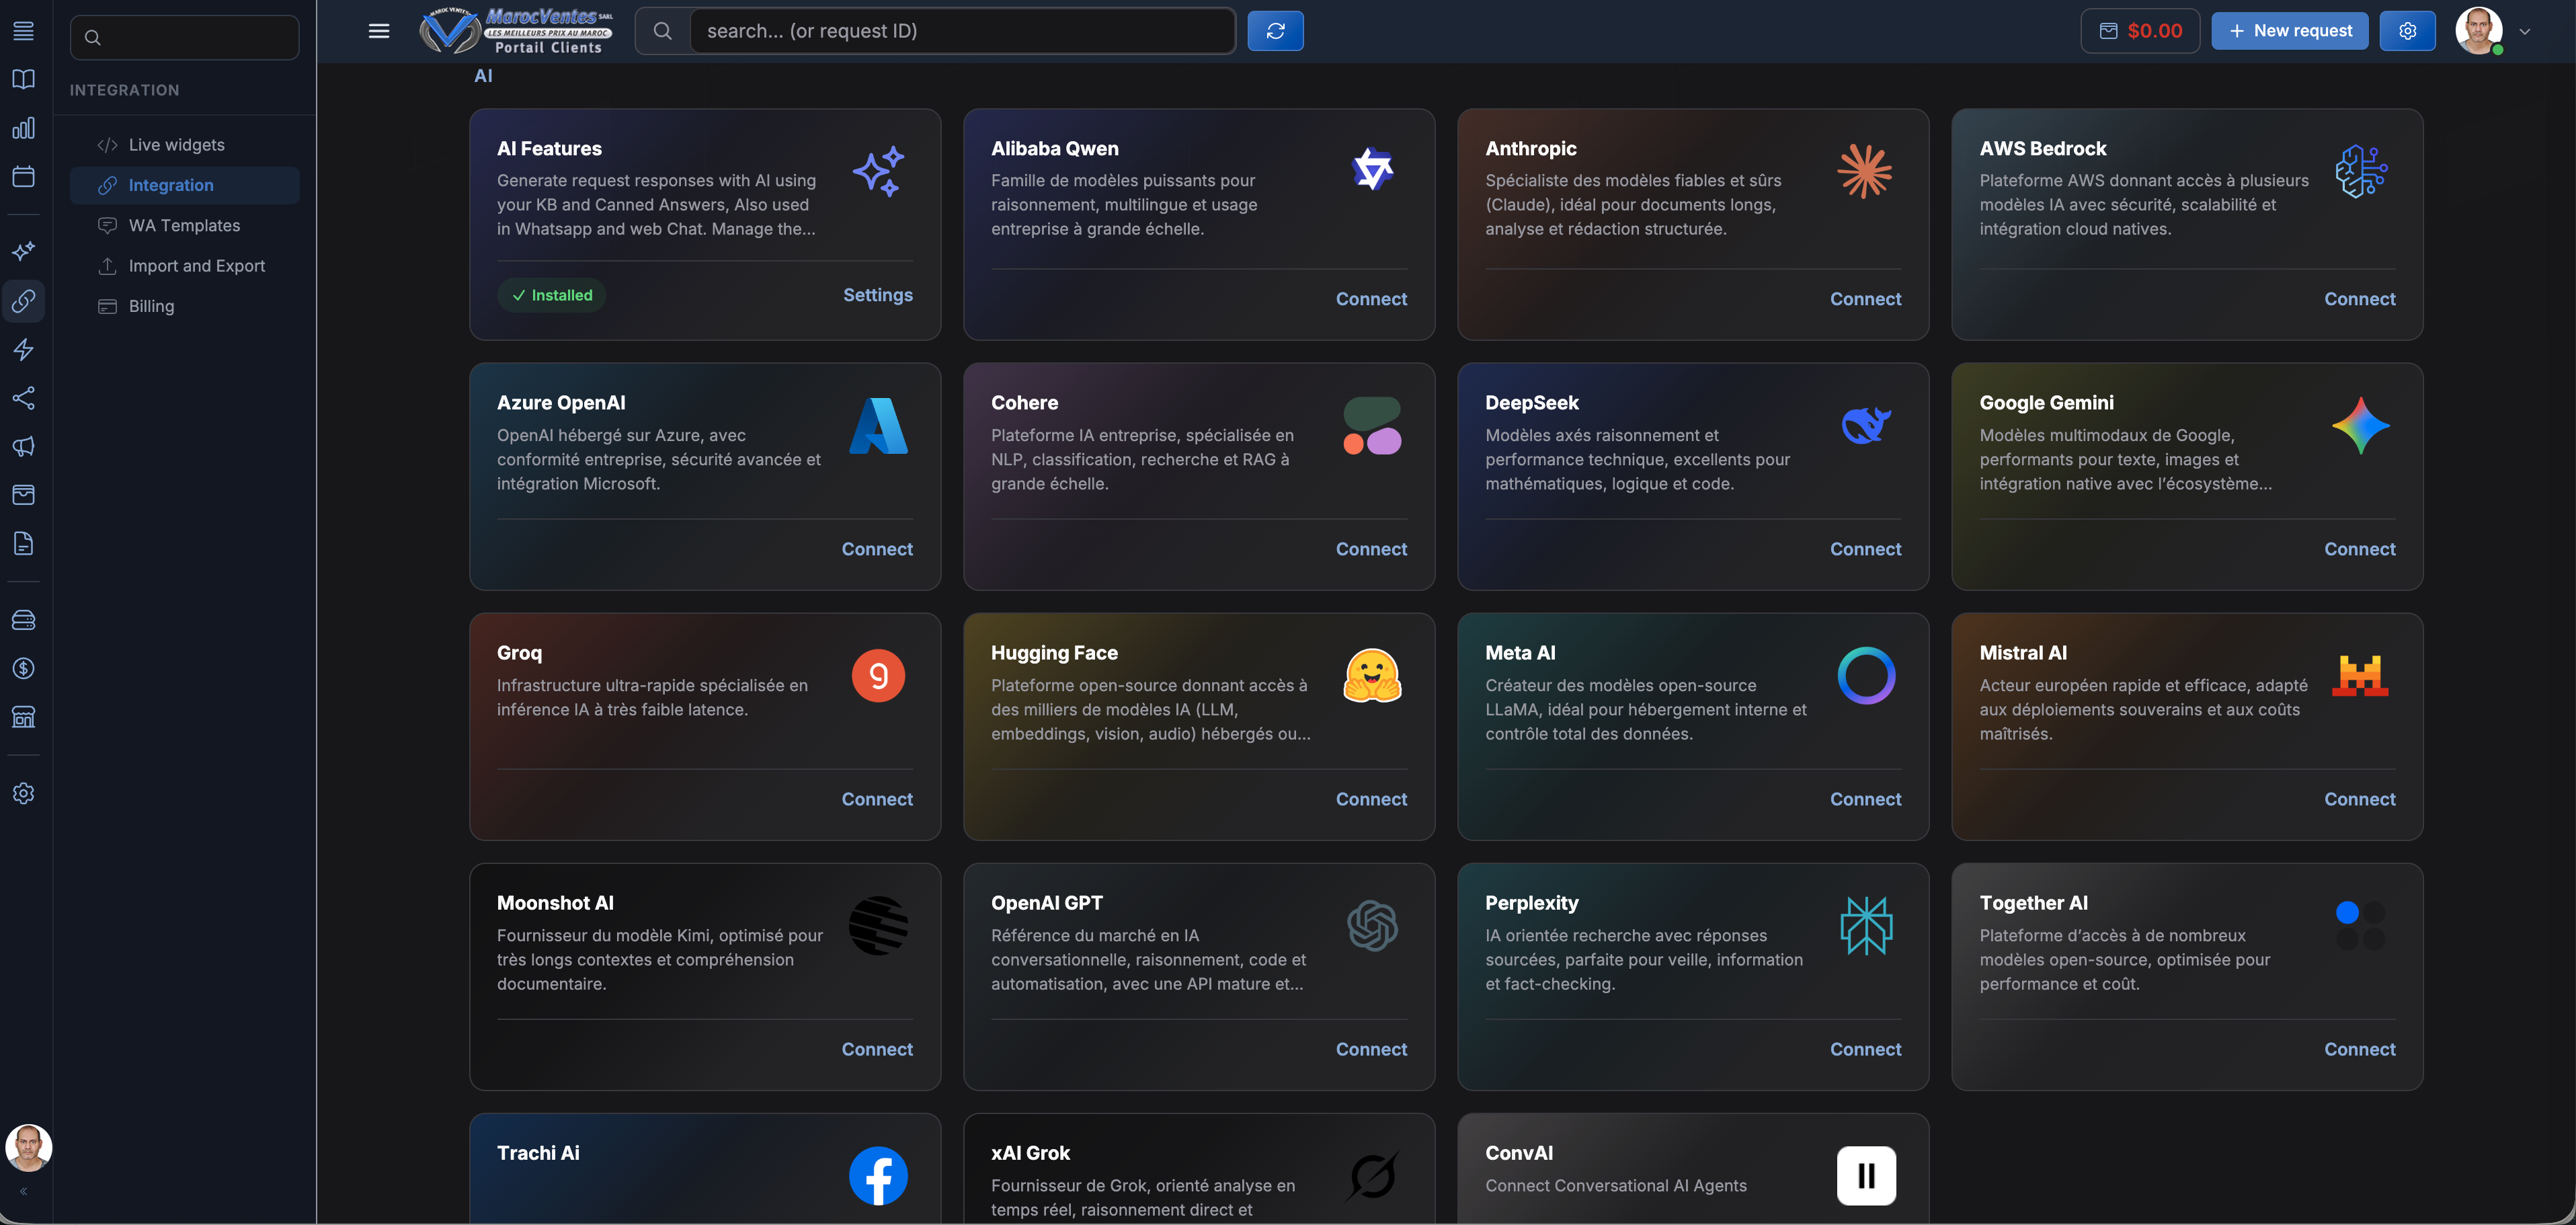Screen dimensions: 2576x1225
Task: Open the calendar icon in the sidebar
Action: (x=24, y=176)
